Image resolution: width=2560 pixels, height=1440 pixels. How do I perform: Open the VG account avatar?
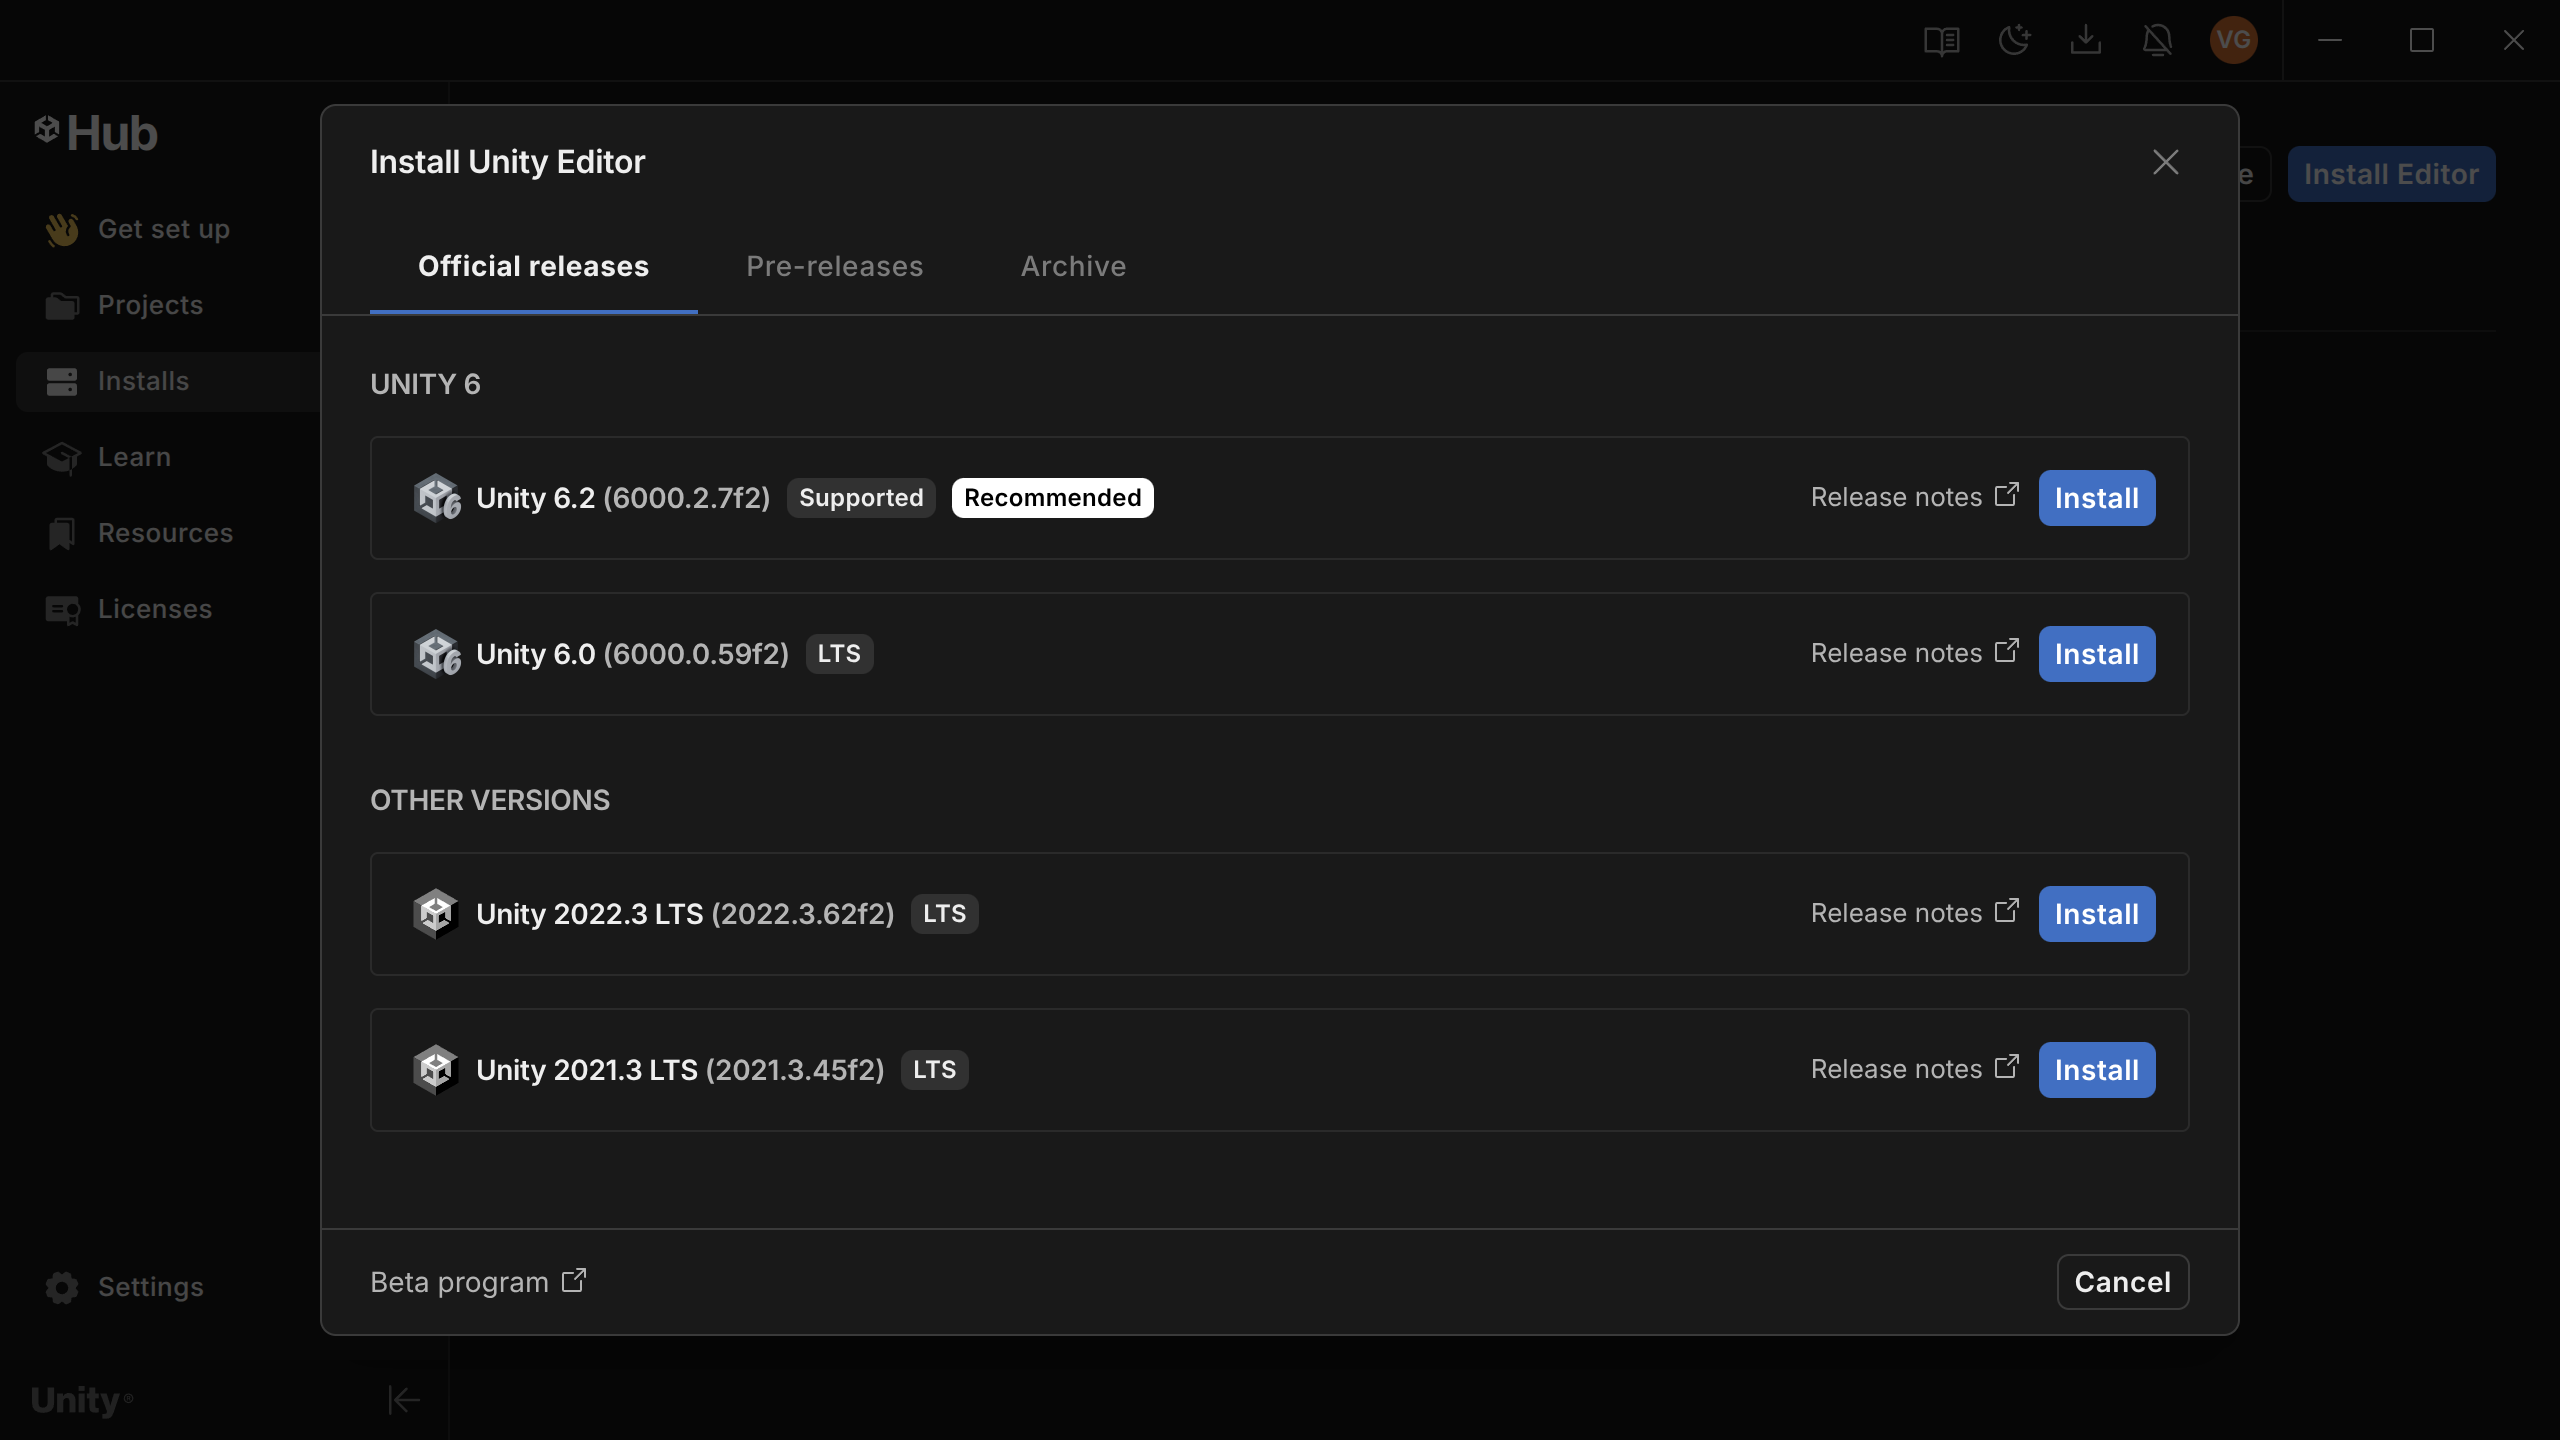click(x=2233, y=40)
